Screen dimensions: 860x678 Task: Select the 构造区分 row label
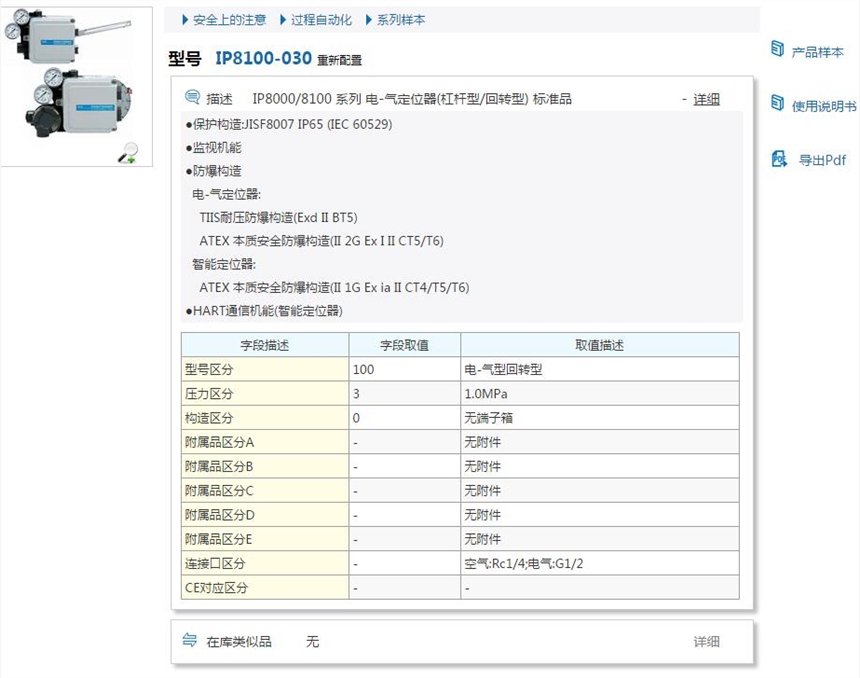click(265, 417)
